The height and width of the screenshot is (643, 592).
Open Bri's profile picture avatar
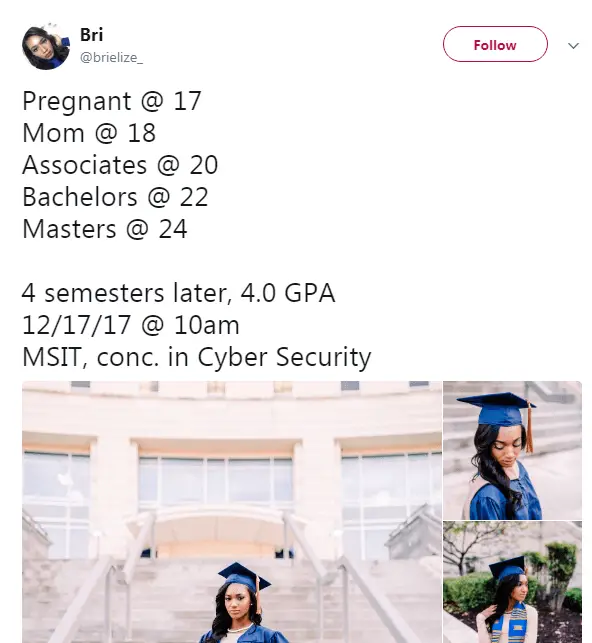(x=46, y=46)
